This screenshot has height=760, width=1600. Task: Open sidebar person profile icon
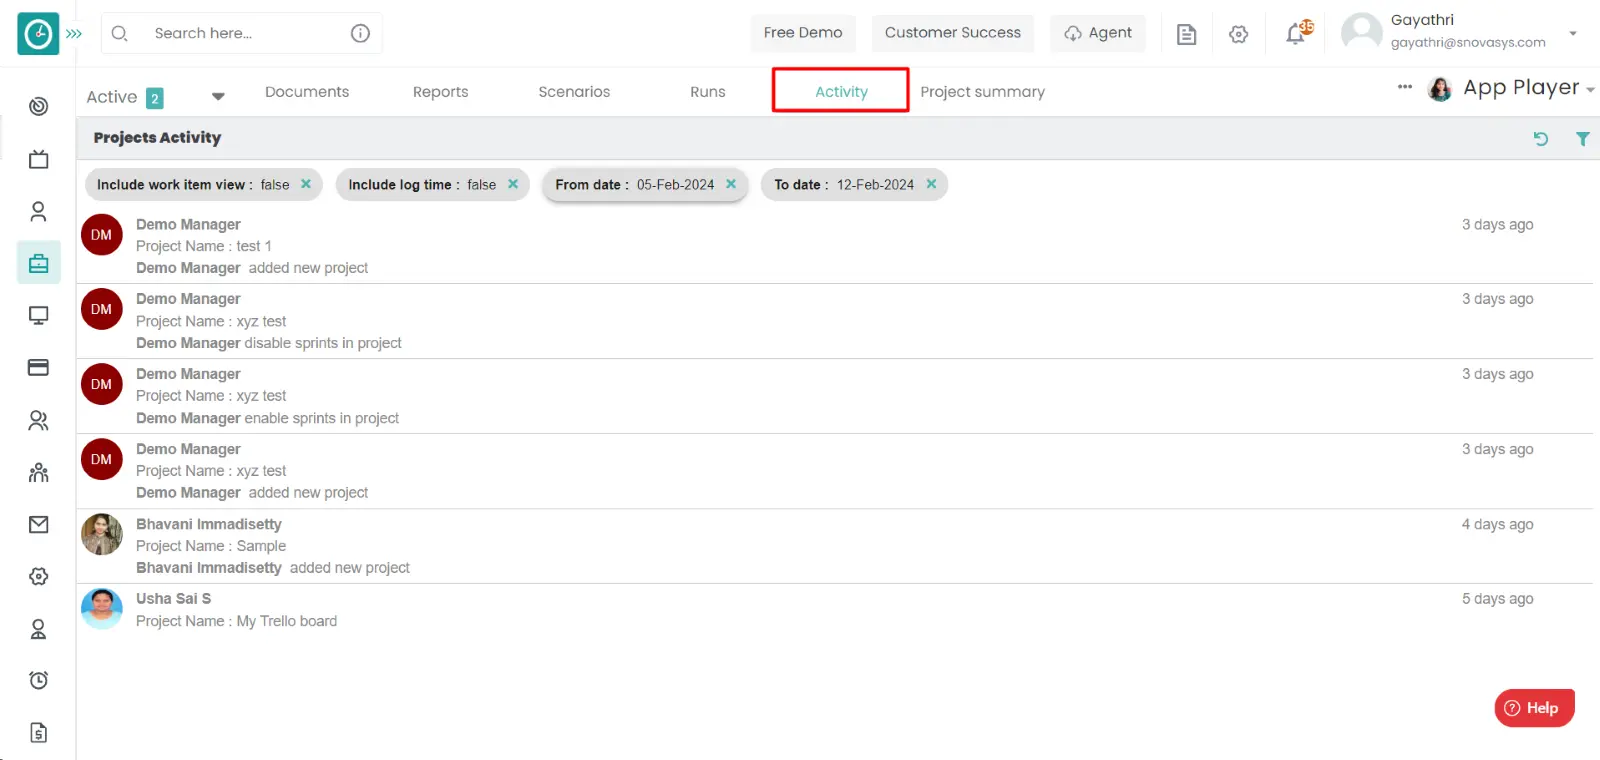coord(38,211)
